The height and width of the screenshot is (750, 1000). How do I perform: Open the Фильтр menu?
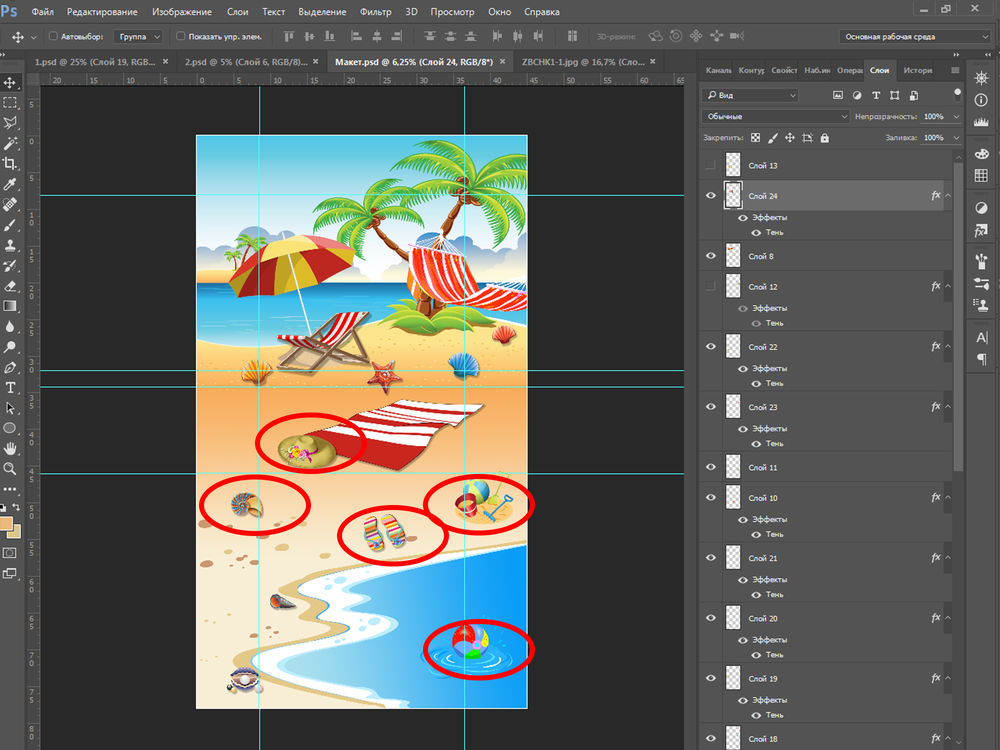point(375,12)
